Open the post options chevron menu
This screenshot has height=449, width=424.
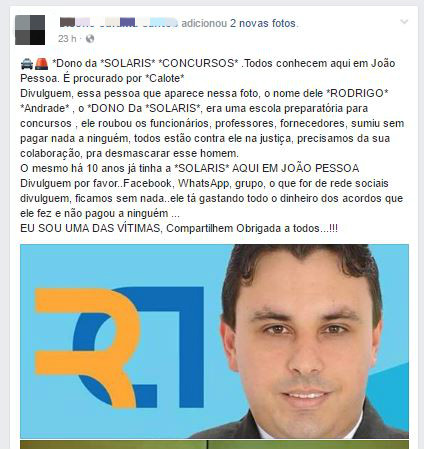(404, 22)
